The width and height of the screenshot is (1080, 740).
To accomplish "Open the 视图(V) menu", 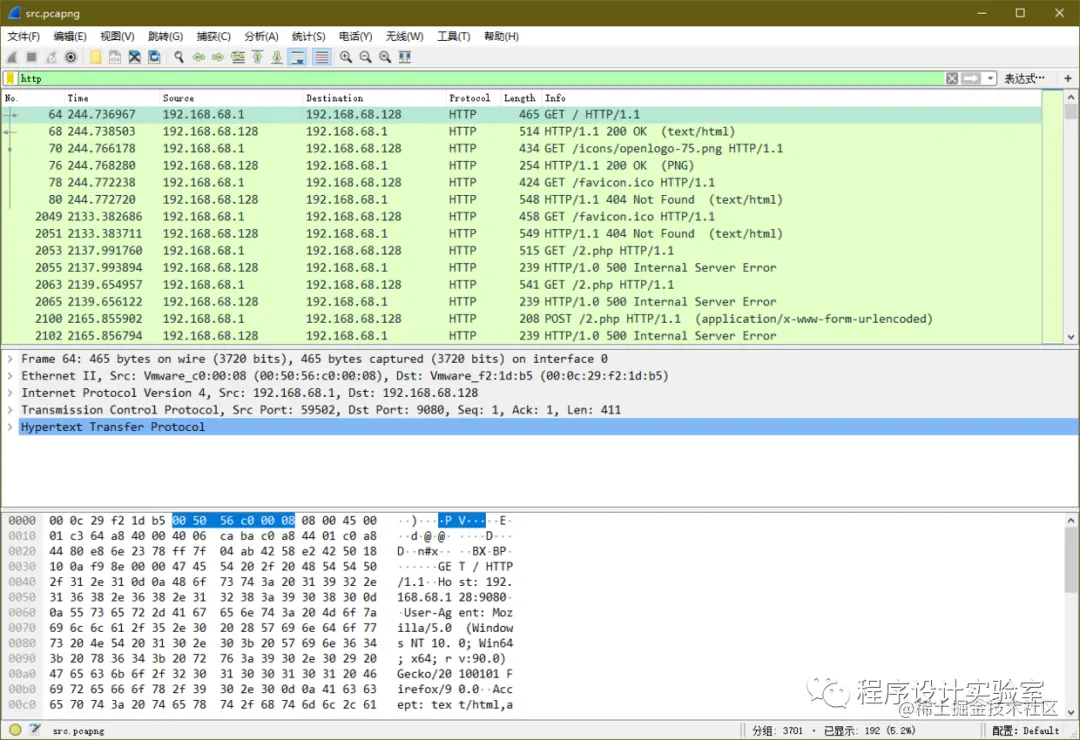I will pos(117,36).
